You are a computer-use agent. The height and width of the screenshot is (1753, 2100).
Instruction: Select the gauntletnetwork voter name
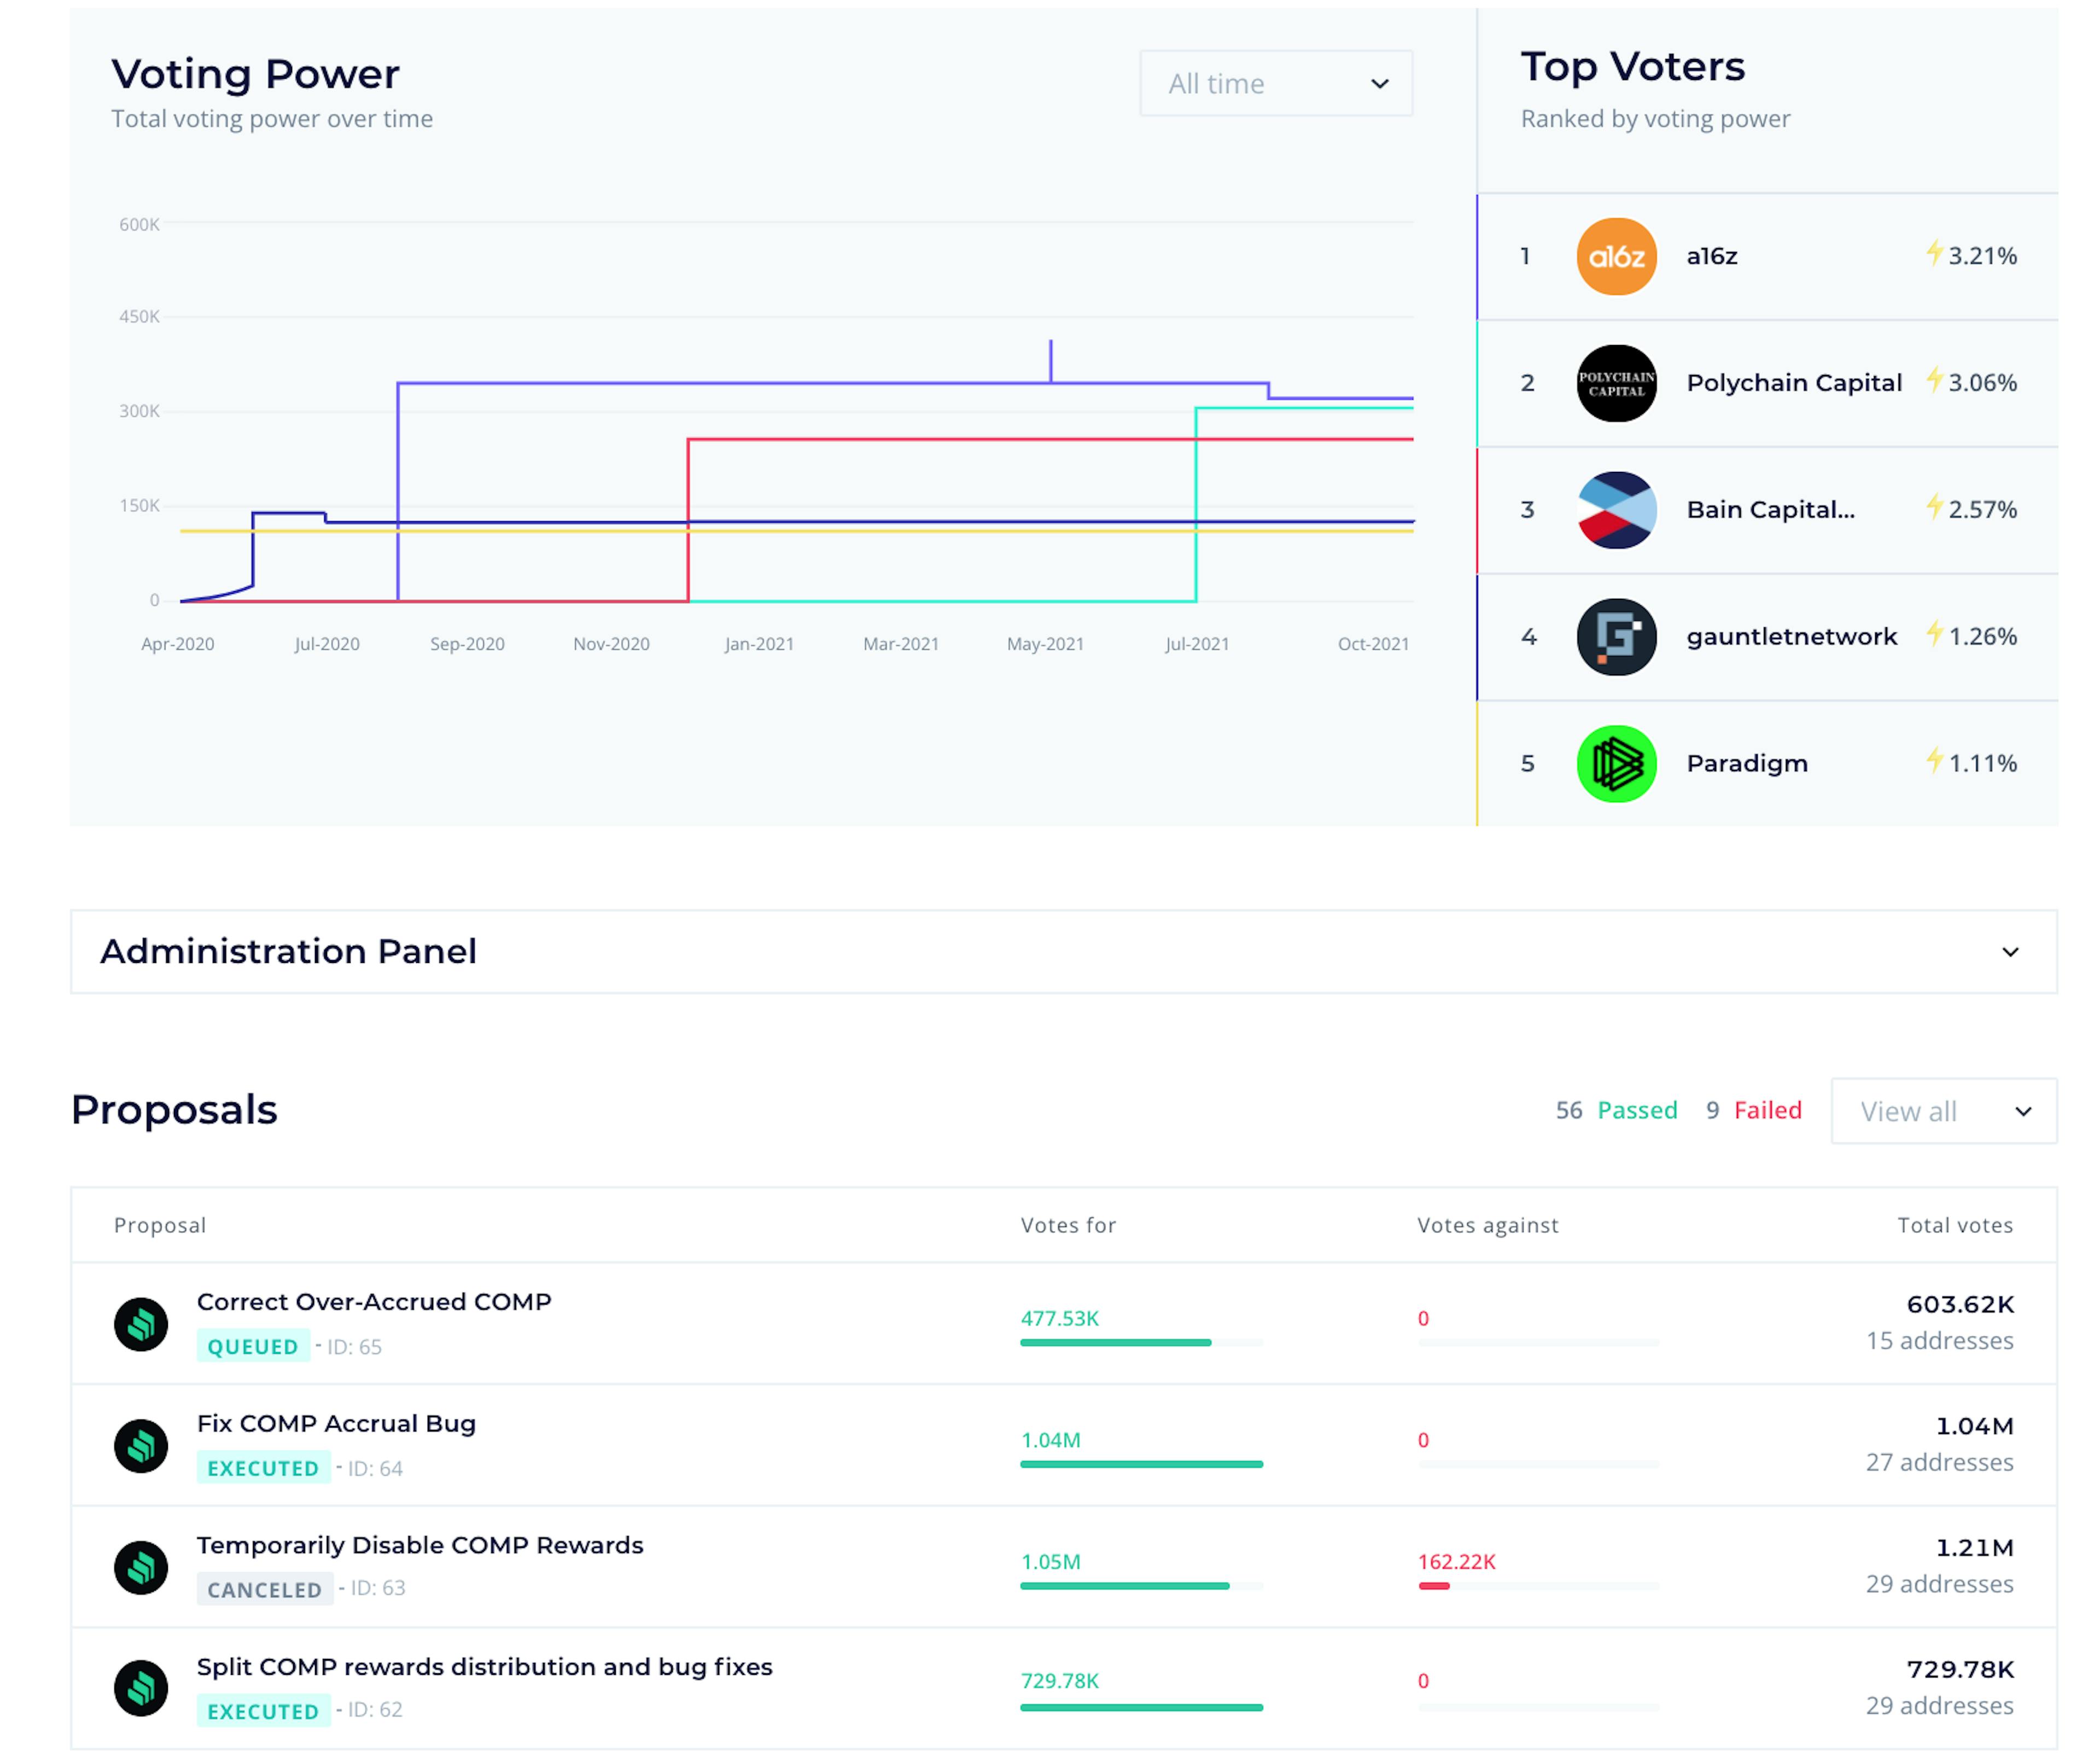1791,637
